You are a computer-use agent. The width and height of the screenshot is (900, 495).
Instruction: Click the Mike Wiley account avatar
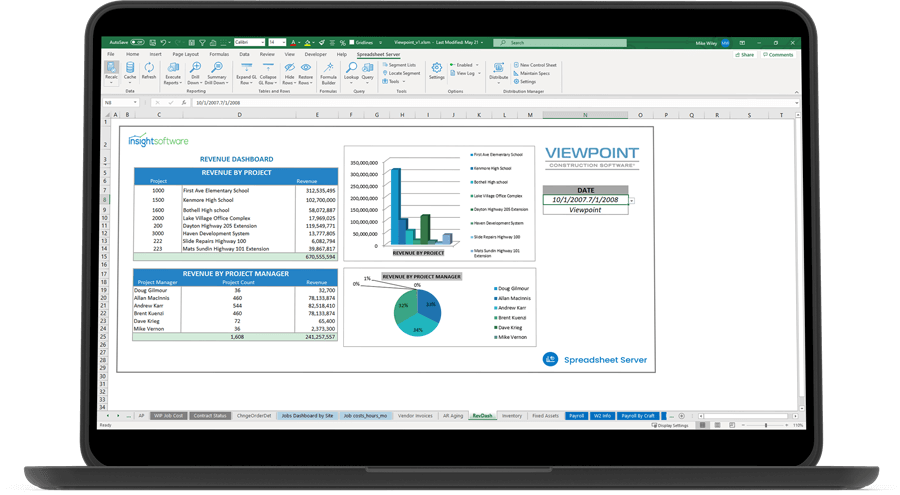click(x=726, y=43)
